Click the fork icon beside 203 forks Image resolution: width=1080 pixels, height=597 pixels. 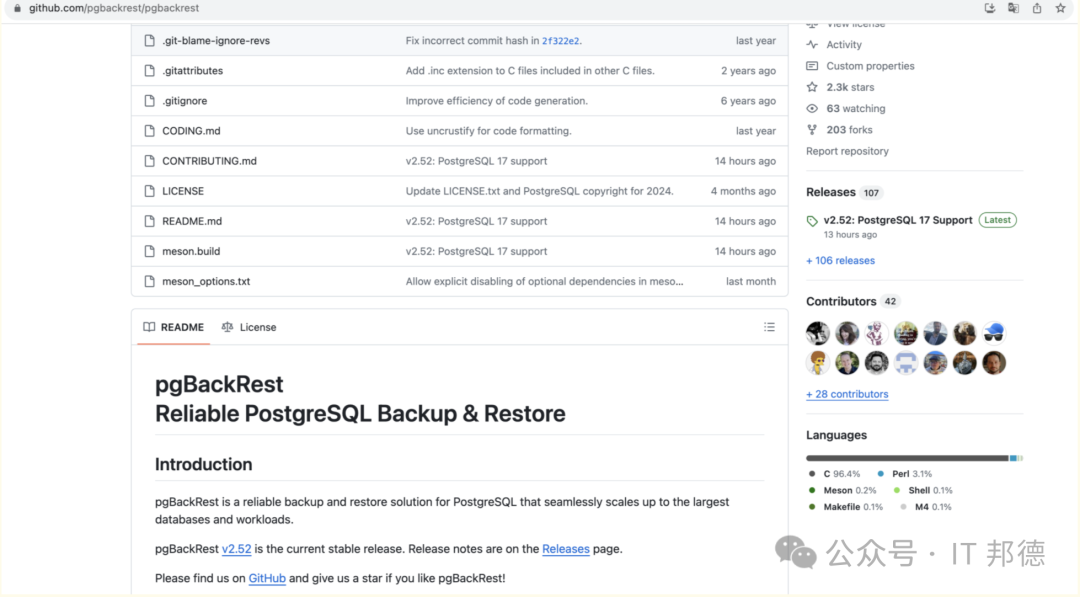tap(812, 130)
